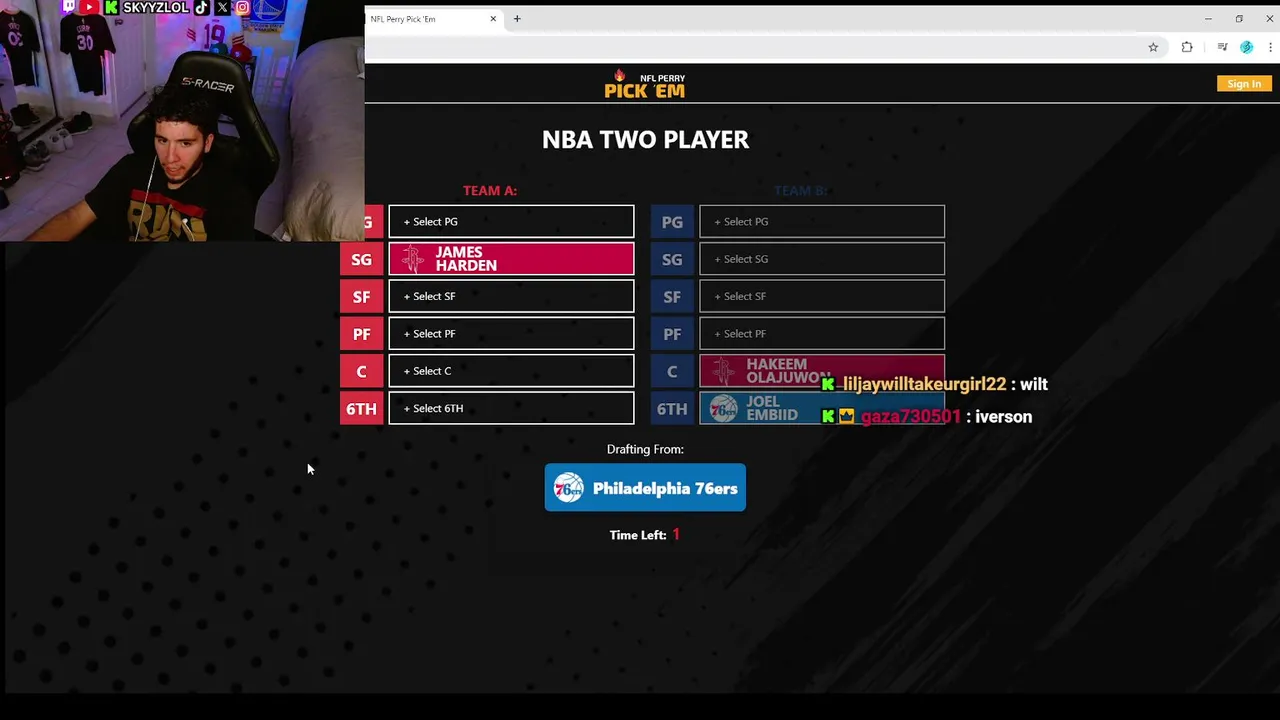The width and height of the screenshot is (1280, 720).
Task: Select the Team B PF slot
Action: 822,334
